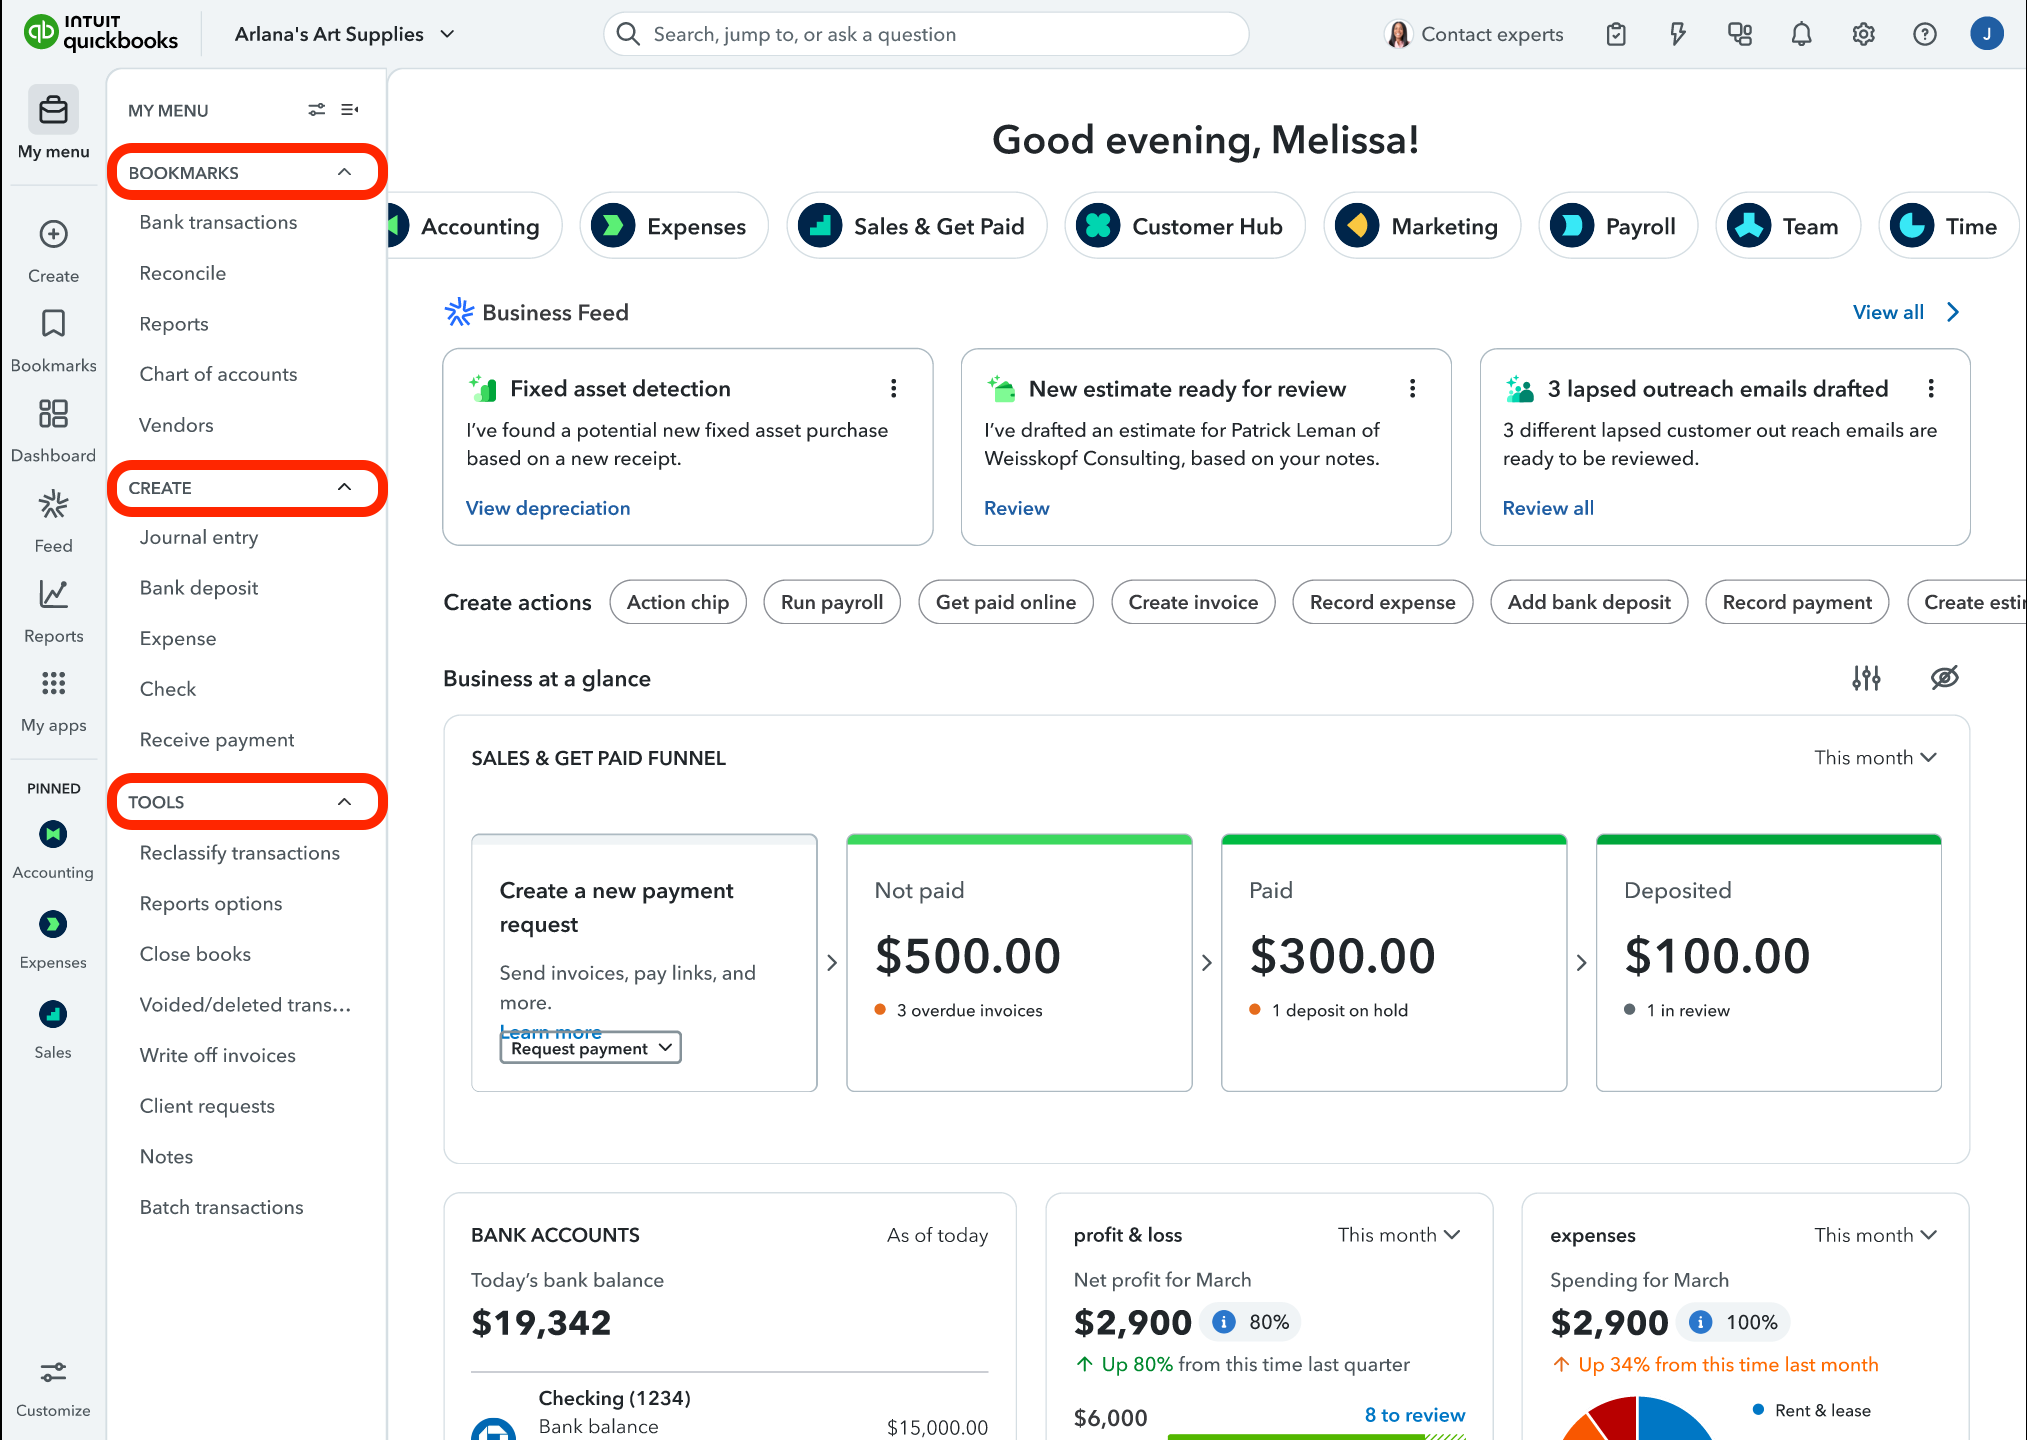Select the Payroll tab chip
Viewport: 2027px width, 1440px height.
click(x=1617, y=227)
